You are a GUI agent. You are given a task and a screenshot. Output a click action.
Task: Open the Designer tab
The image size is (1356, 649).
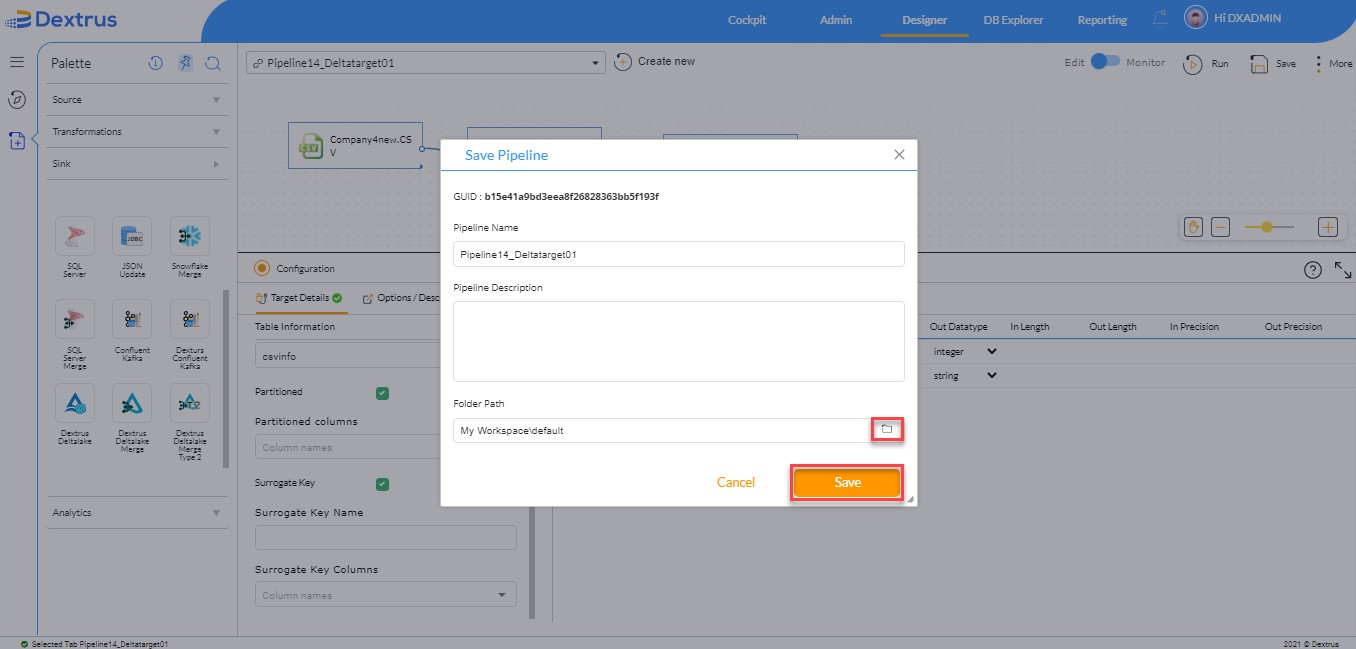924,20
